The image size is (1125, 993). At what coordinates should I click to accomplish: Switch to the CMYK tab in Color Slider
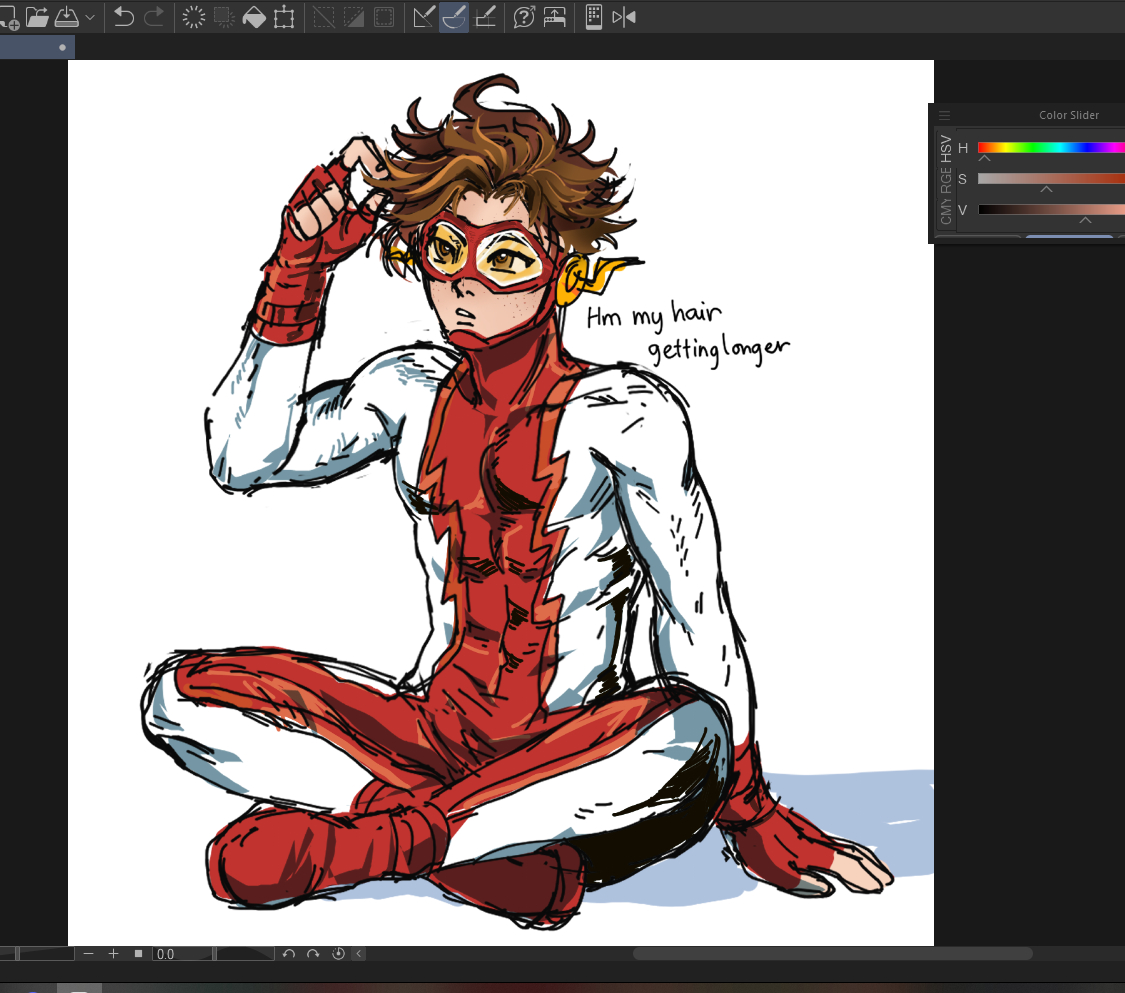(x=946, y=211)
